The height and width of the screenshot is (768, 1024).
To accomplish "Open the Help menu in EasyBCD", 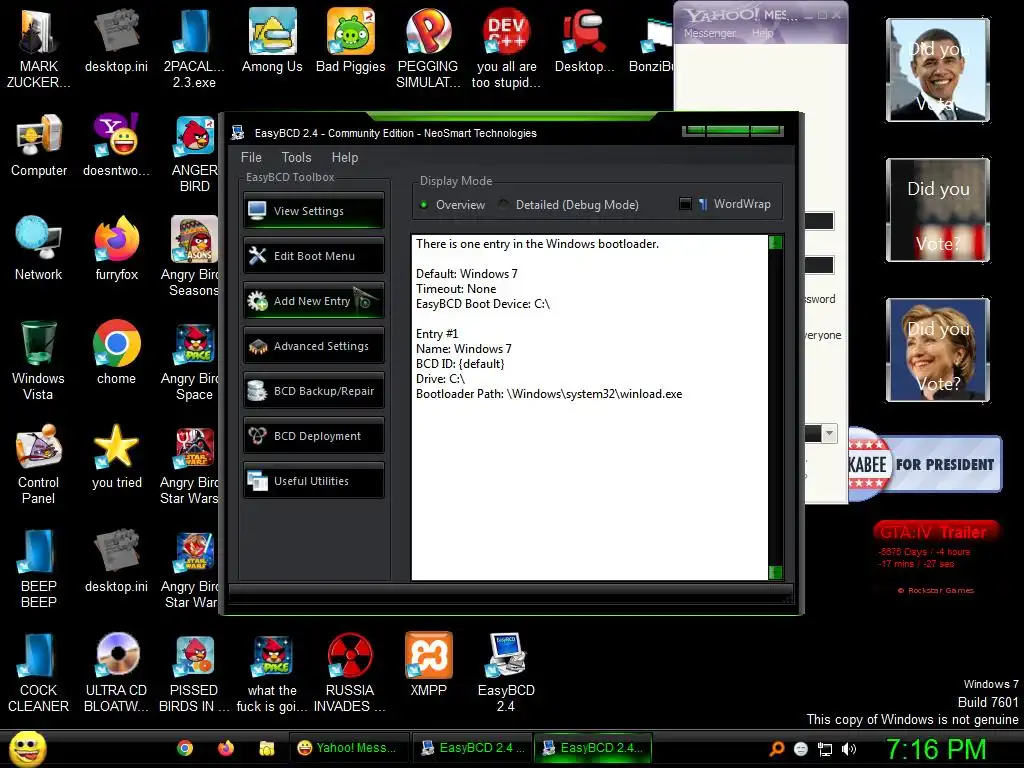I will (x=345, y=157).
